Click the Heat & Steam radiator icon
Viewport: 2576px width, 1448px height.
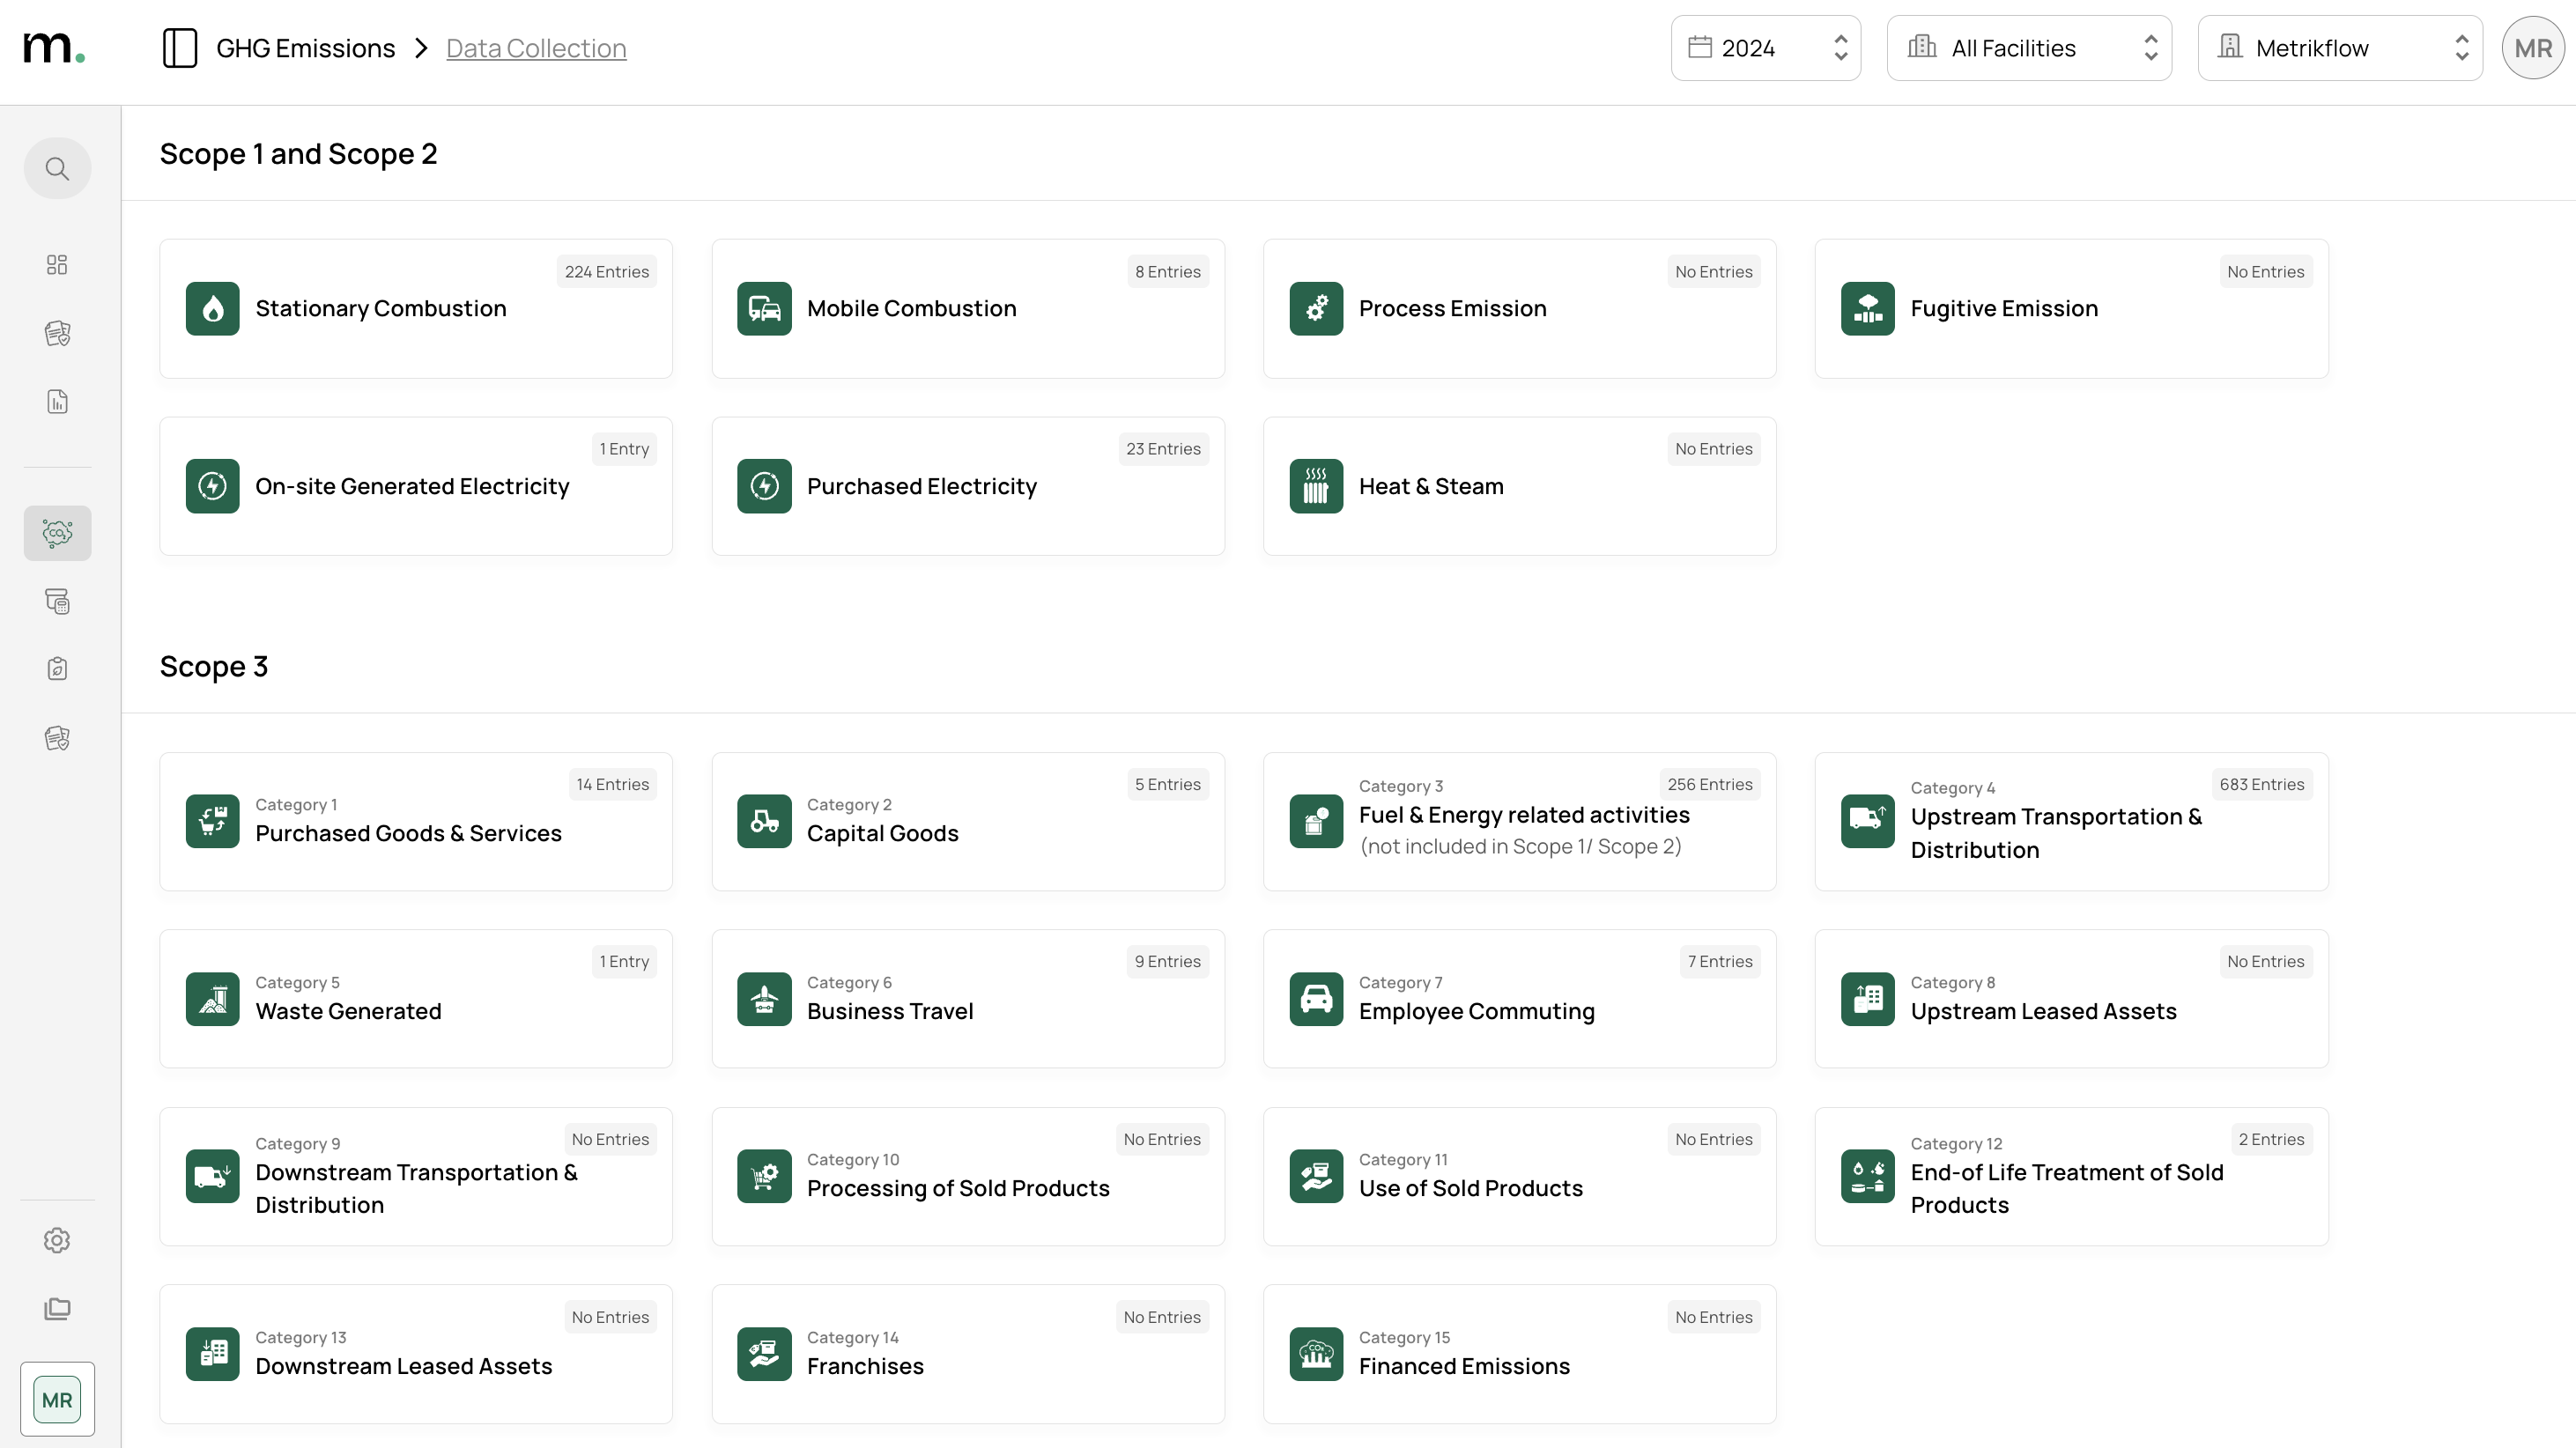[1316, 486]
